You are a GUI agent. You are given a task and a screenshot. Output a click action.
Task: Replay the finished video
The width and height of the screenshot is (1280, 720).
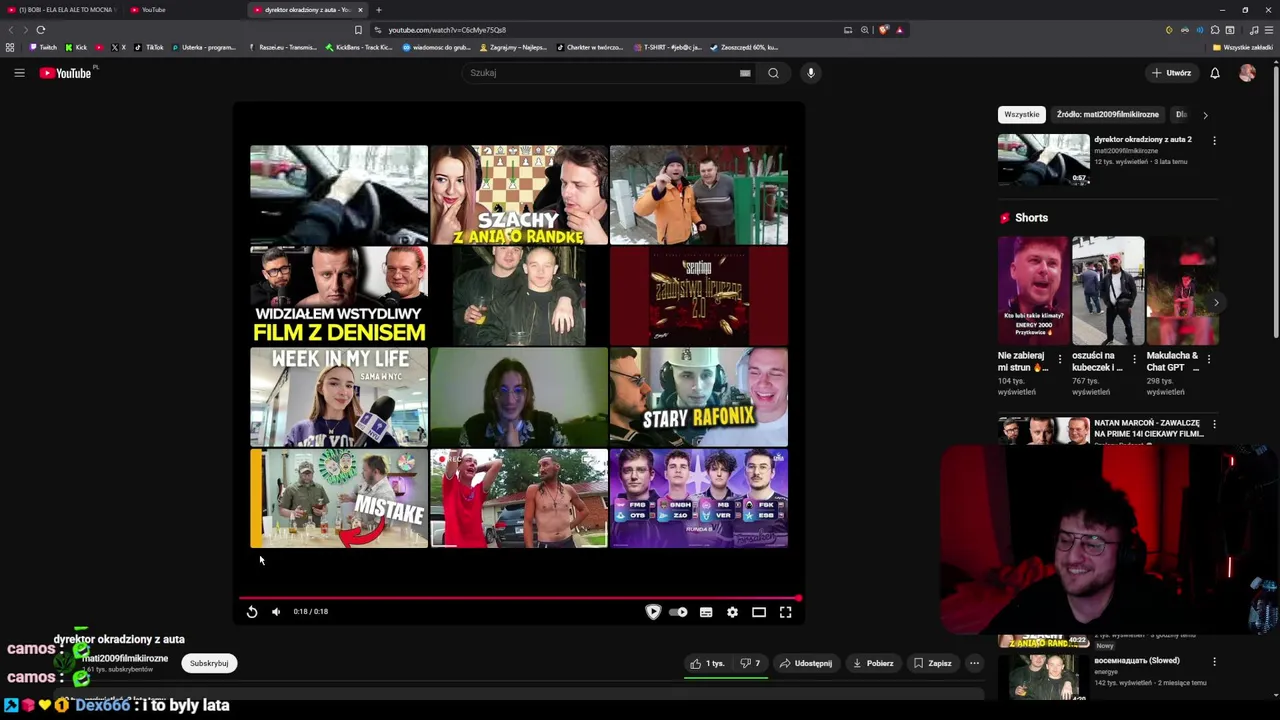pos(252,612)
